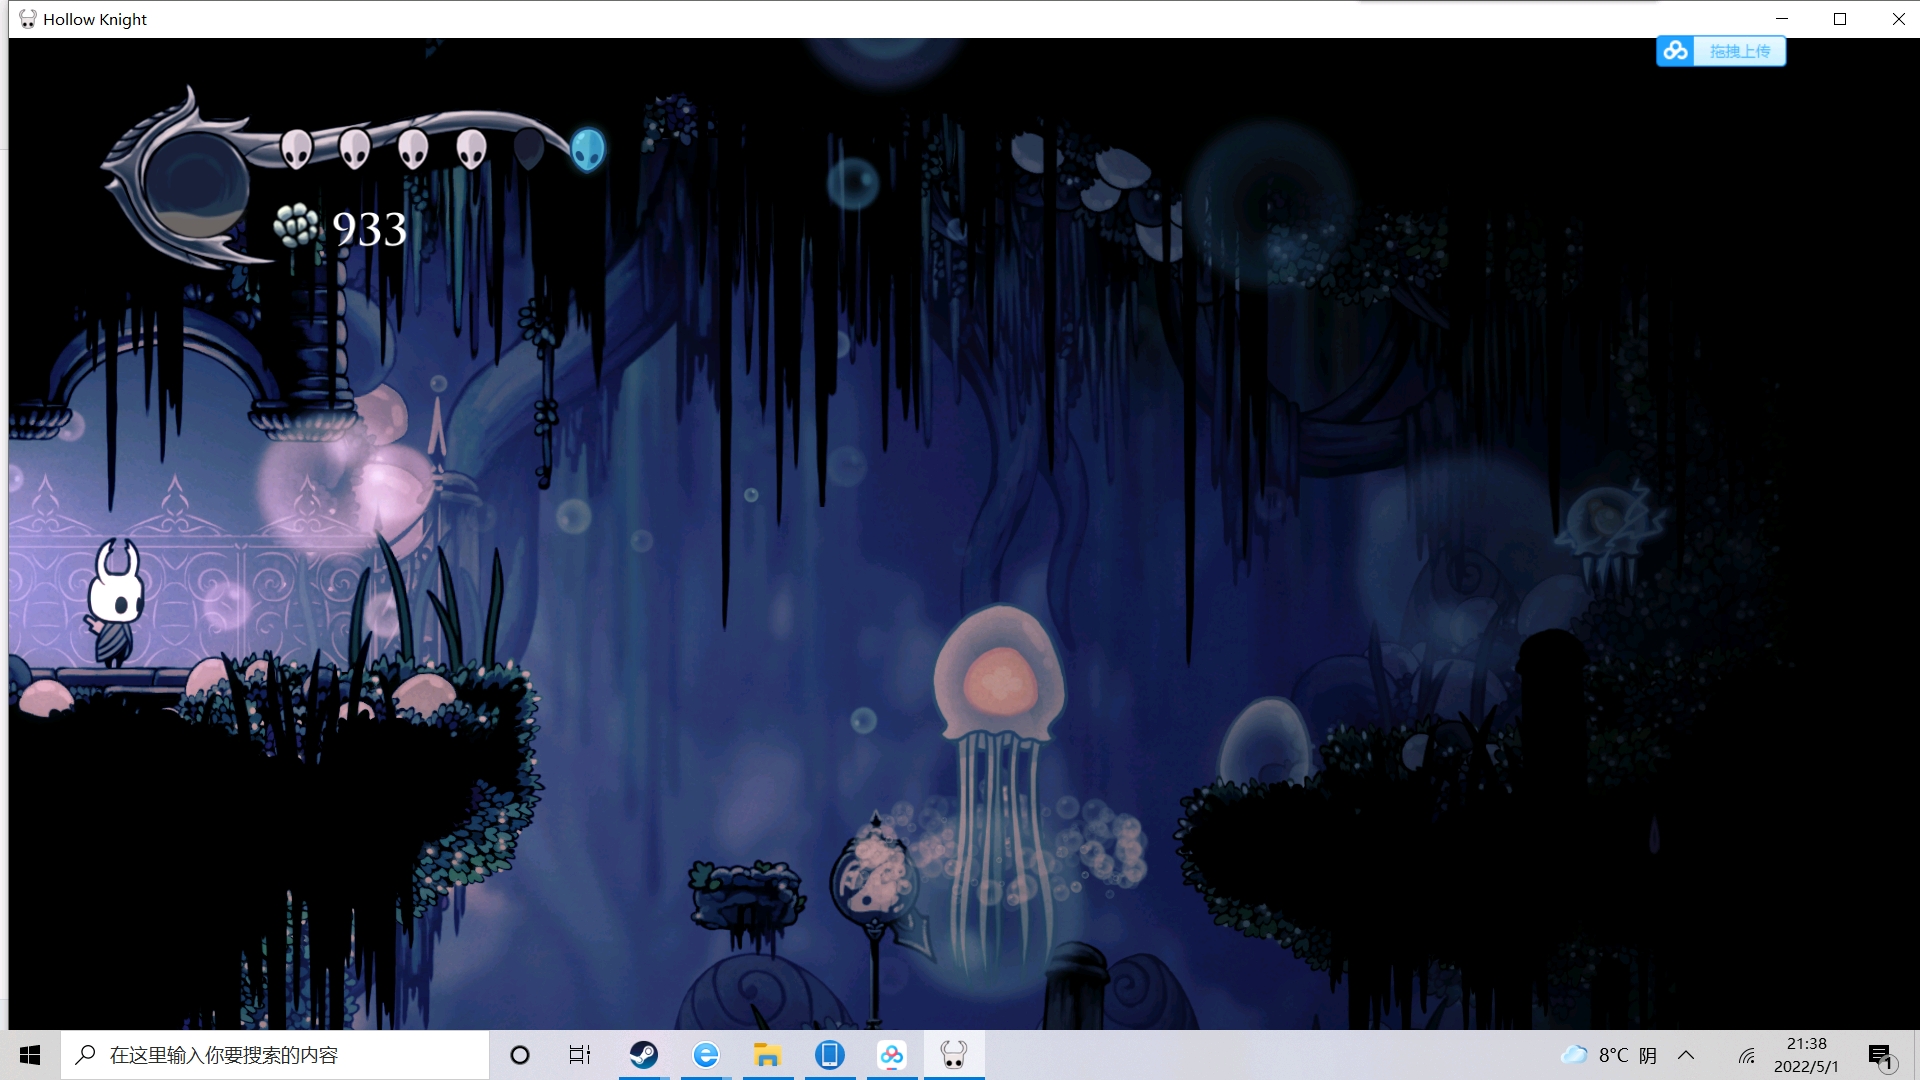Click the empty dark health mask

(x=529, y=149)
